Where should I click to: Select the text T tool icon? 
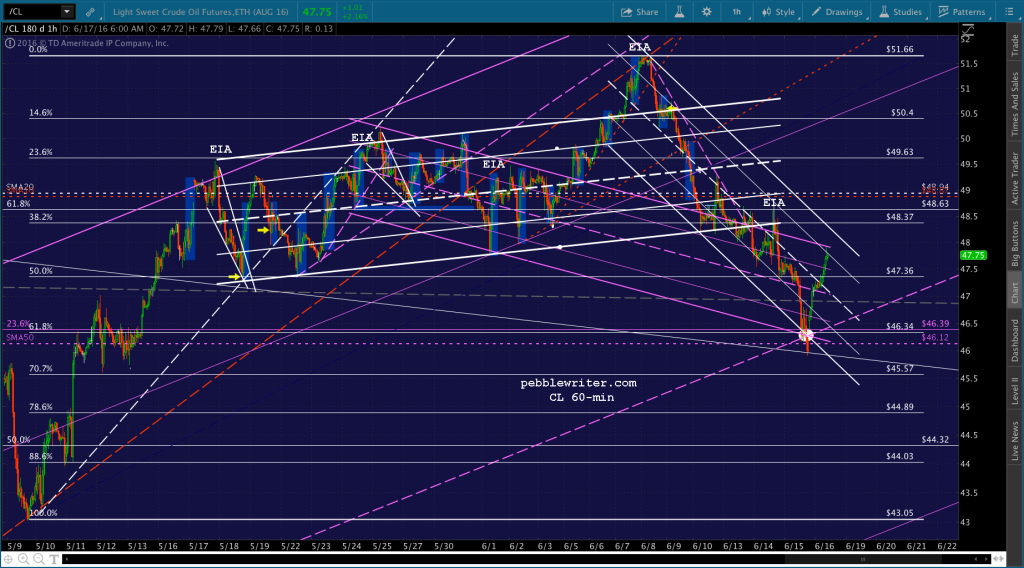[x=54, y=560]
